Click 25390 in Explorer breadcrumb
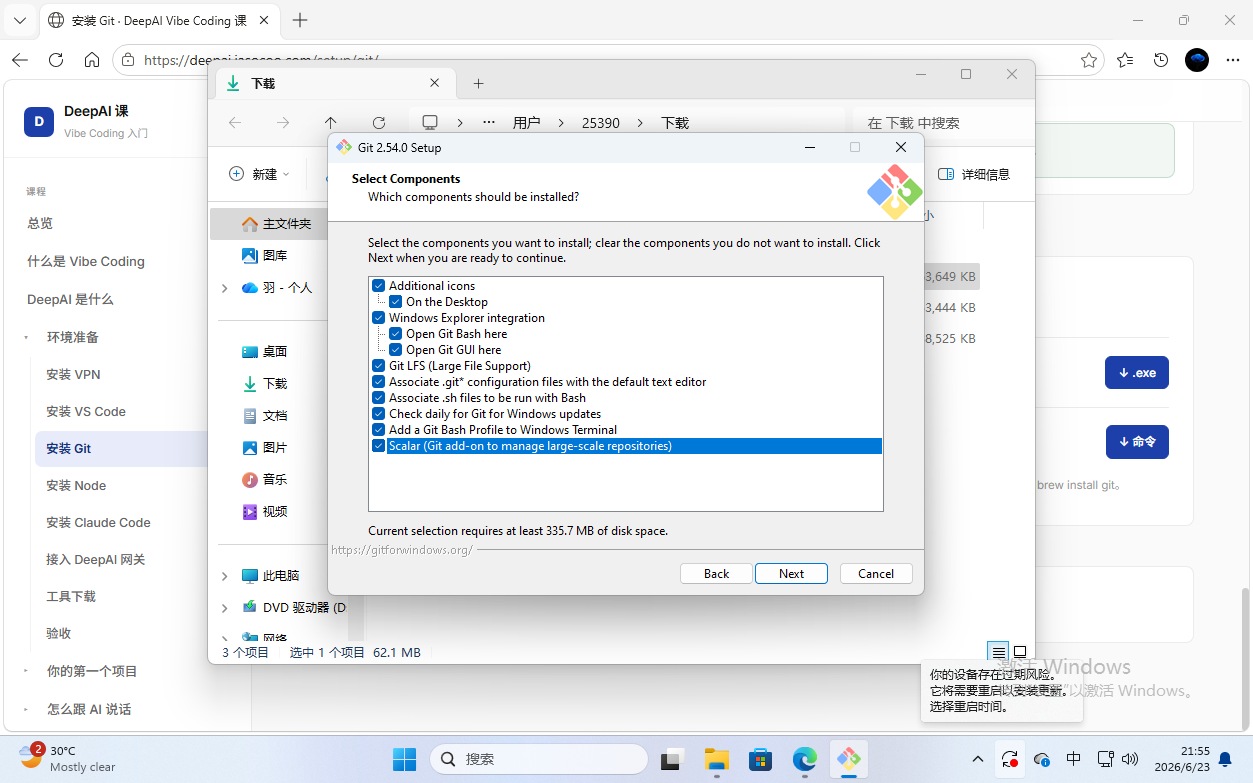 pos(601,123)
